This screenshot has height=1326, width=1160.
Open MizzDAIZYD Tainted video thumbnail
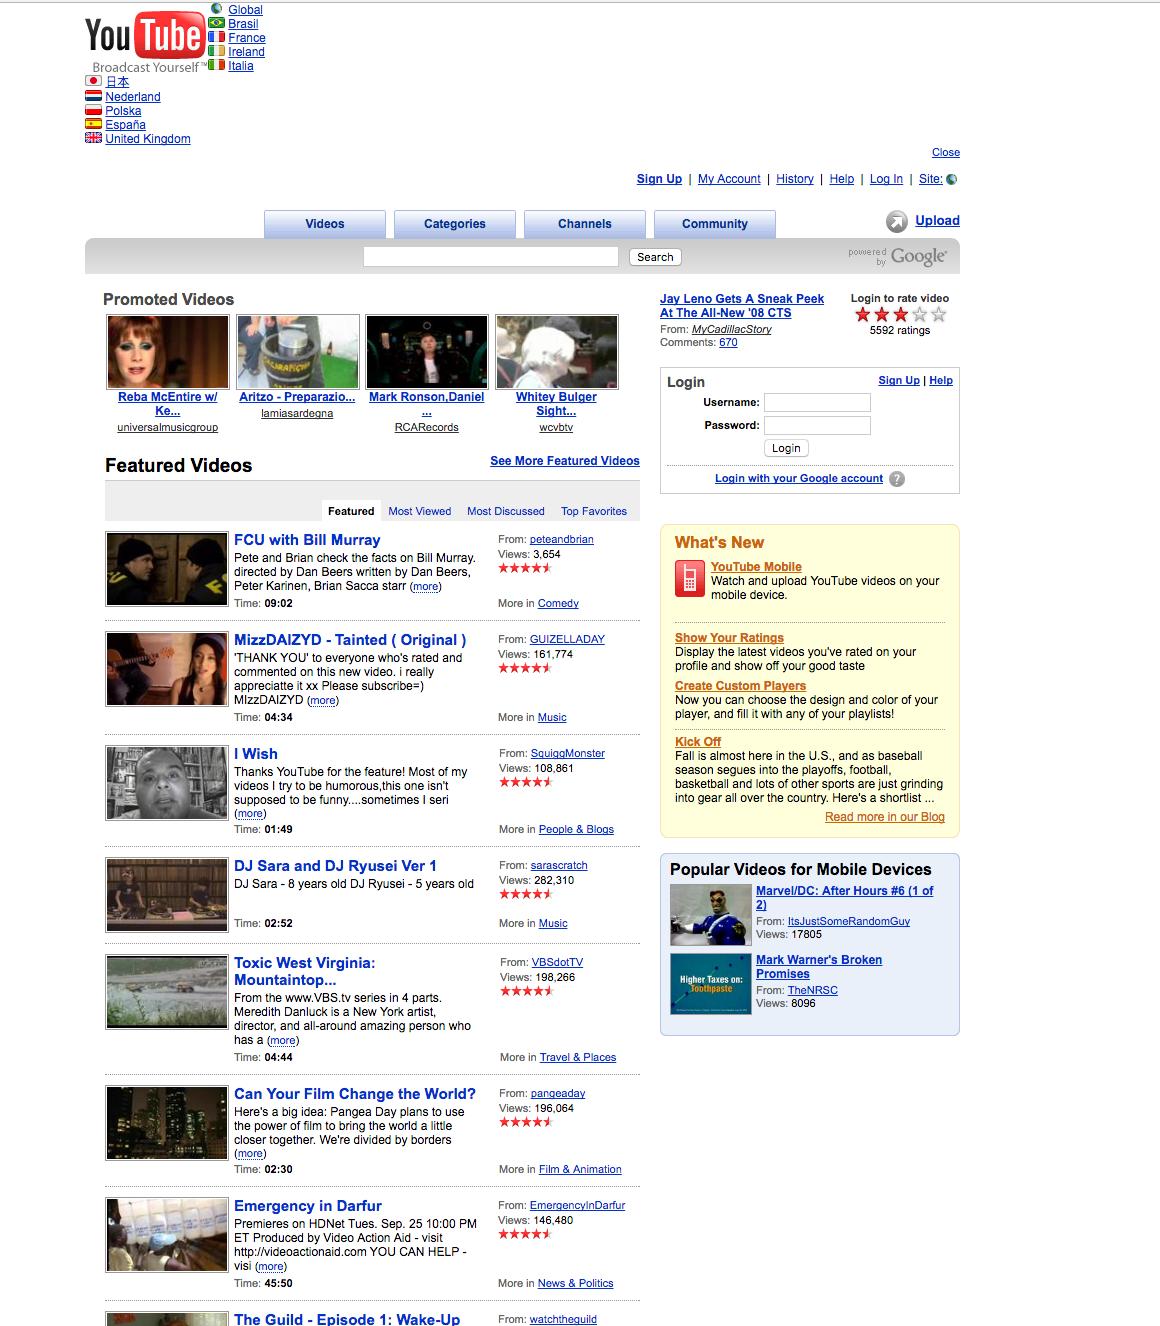click(x=167, y=669)
